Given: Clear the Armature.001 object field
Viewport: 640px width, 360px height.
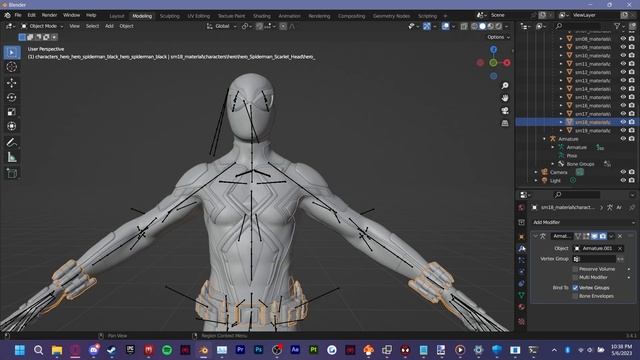Looking at the screenshot, I should 620,248.
